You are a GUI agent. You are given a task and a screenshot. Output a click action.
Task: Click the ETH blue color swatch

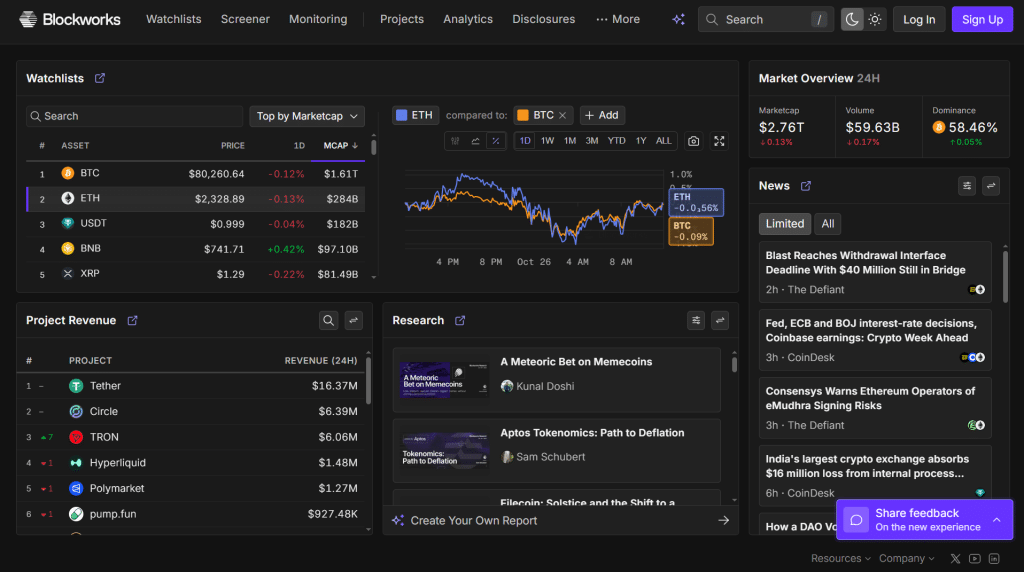point(402,116)
